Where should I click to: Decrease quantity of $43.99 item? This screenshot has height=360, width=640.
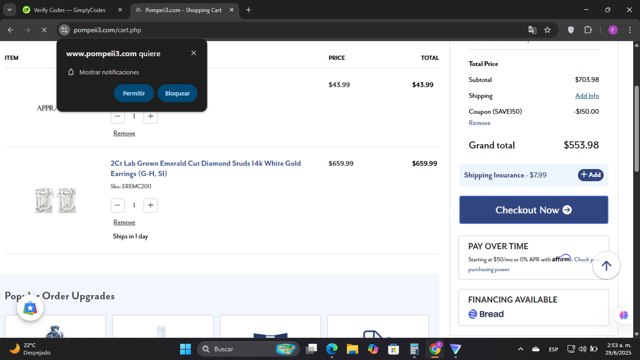[118, 116]
